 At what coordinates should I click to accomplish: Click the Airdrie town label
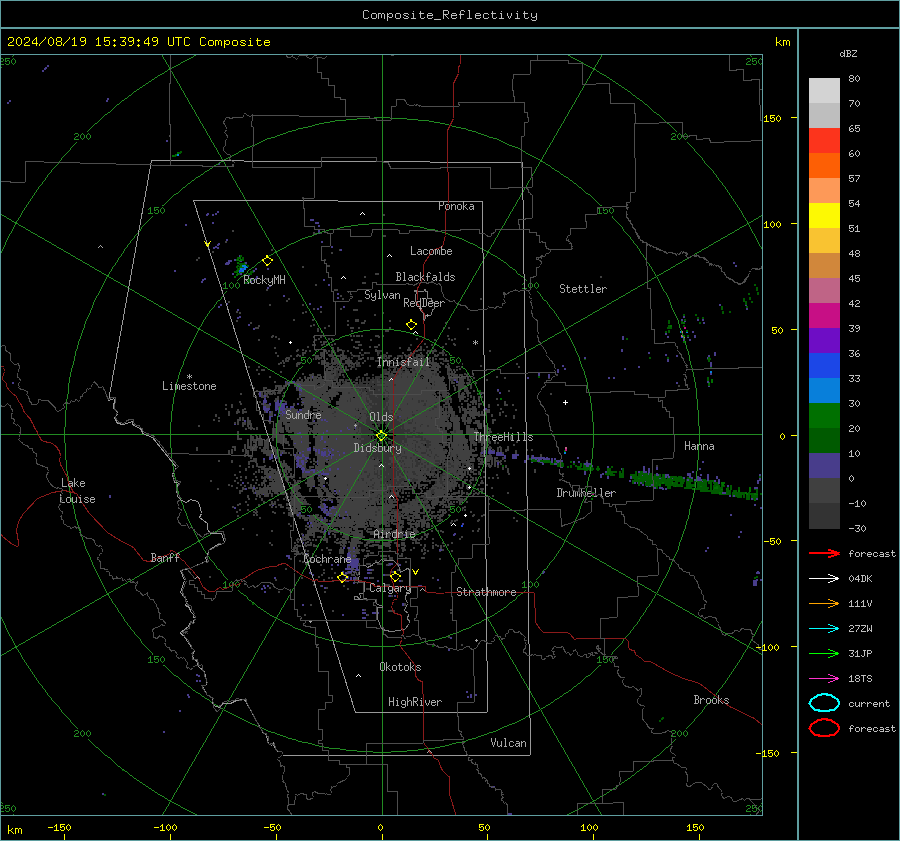pyautogui.click(x=394, y=534)
